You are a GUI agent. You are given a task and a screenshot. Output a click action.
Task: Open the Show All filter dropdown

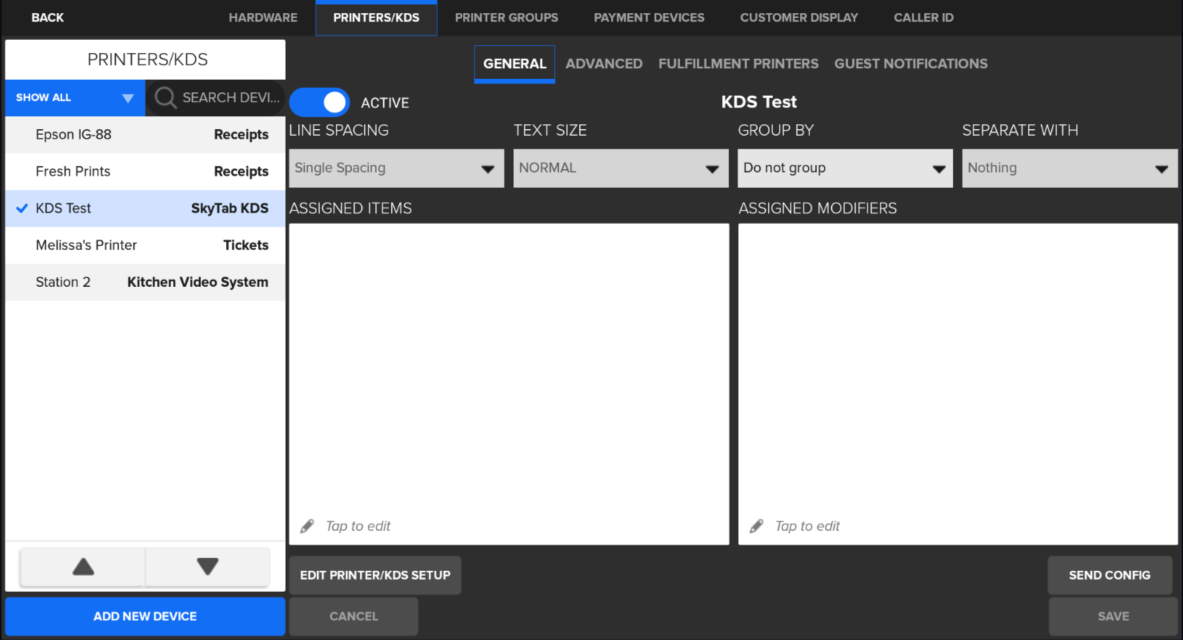click(x=75, y=98)
